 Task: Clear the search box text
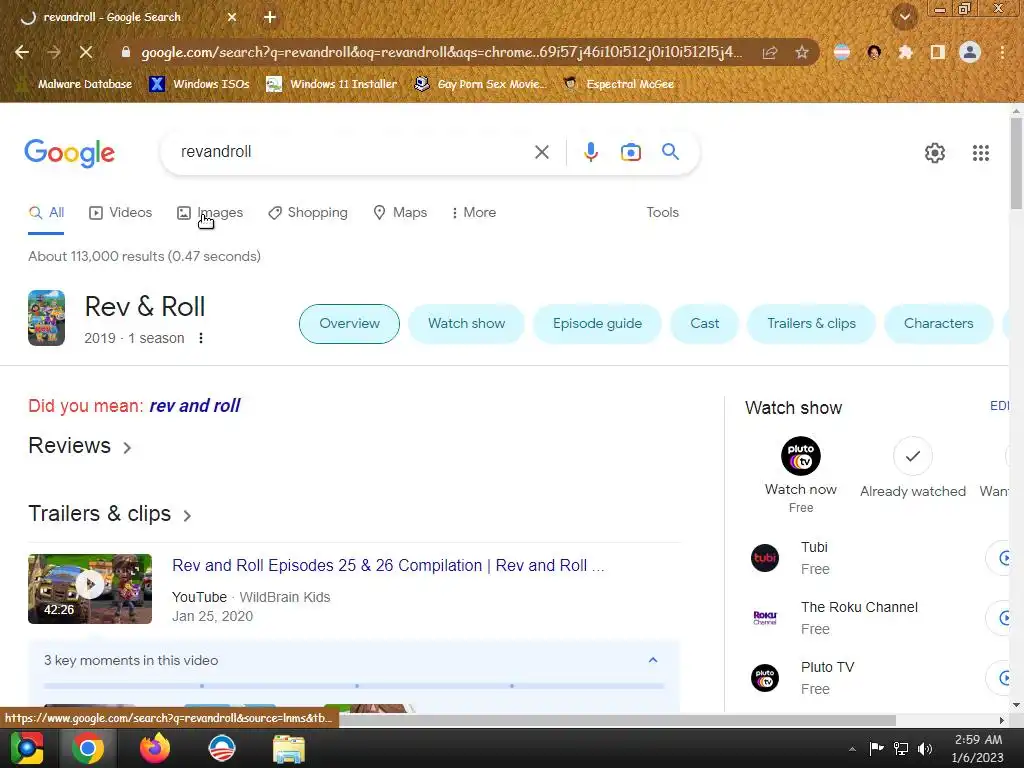pyautogui.click(x=541, y=152)
